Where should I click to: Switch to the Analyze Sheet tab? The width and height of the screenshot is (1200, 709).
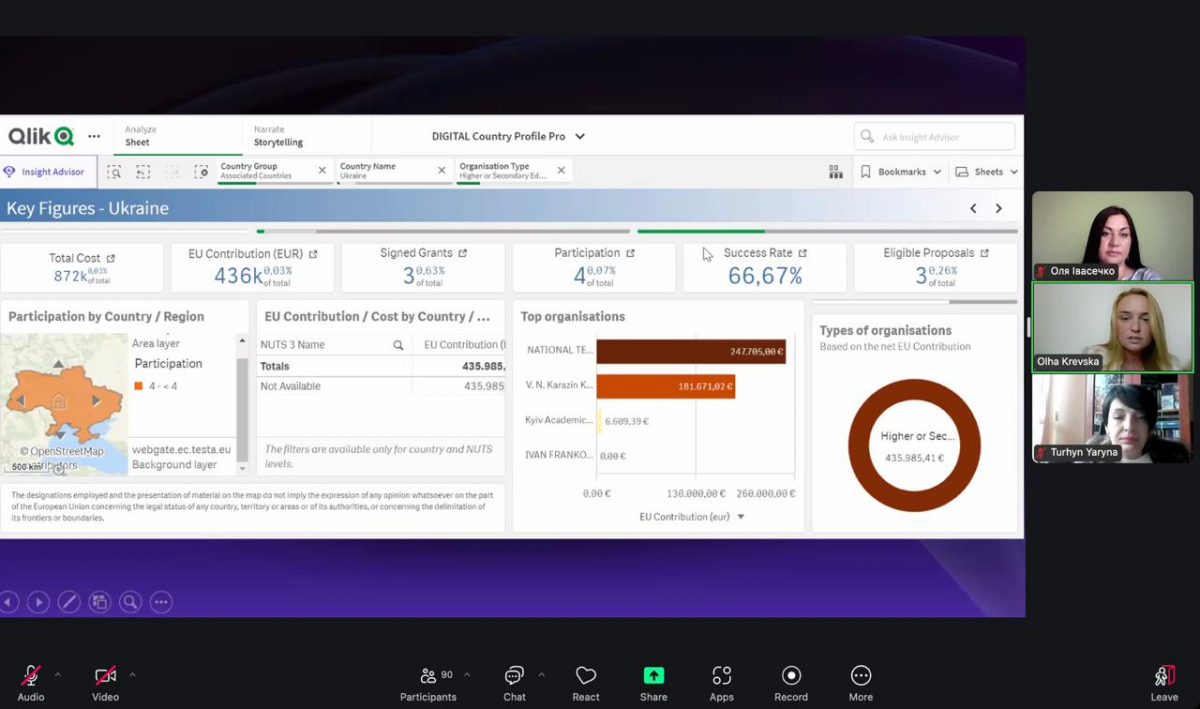[x=139, y=136]
